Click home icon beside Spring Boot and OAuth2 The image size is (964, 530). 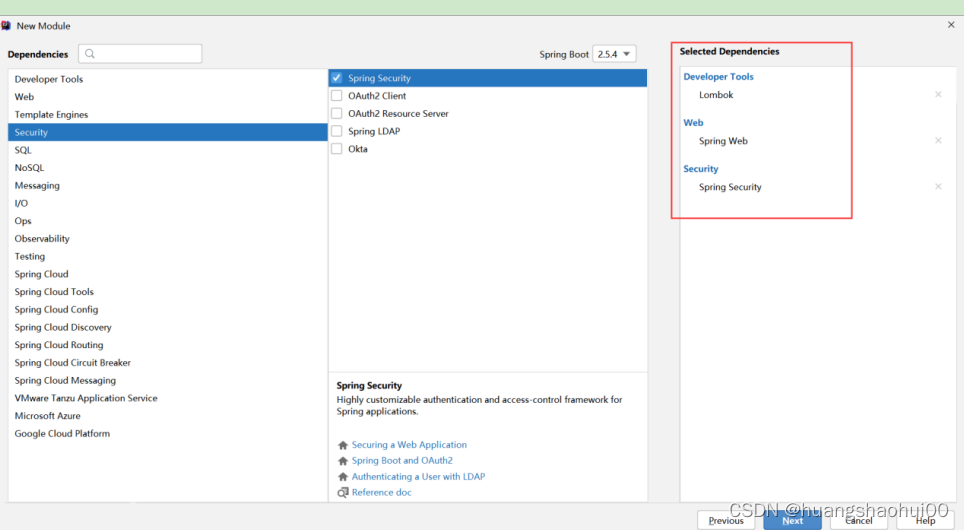tap(343, 461)
